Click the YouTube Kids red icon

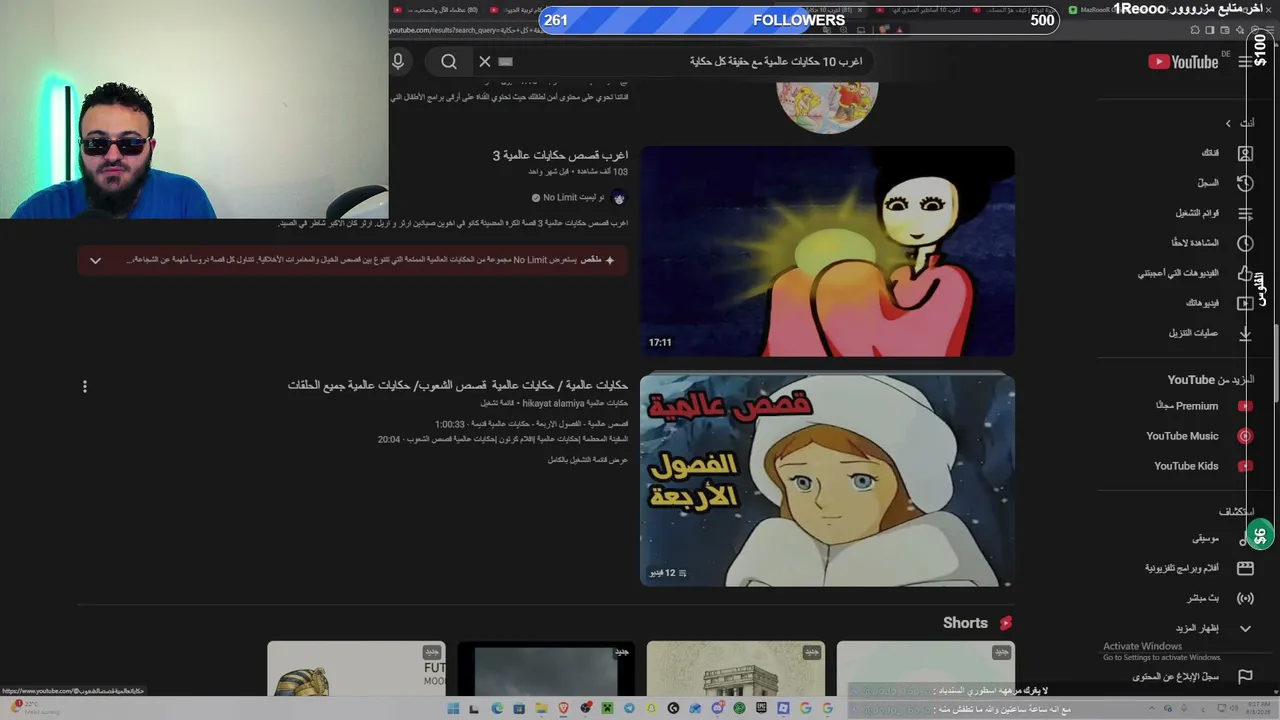1245,466
